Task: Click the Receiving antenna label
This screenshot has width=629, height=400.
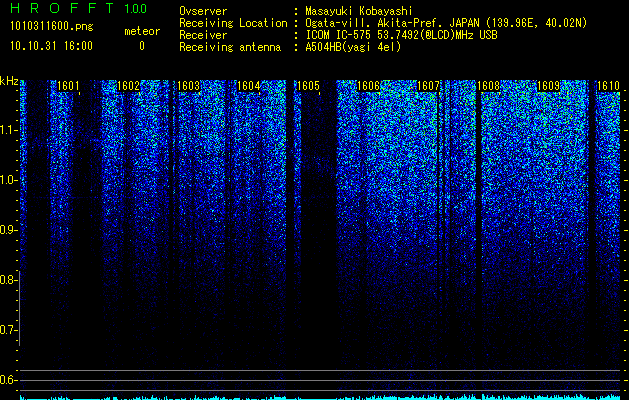Action: coord(230,47)
